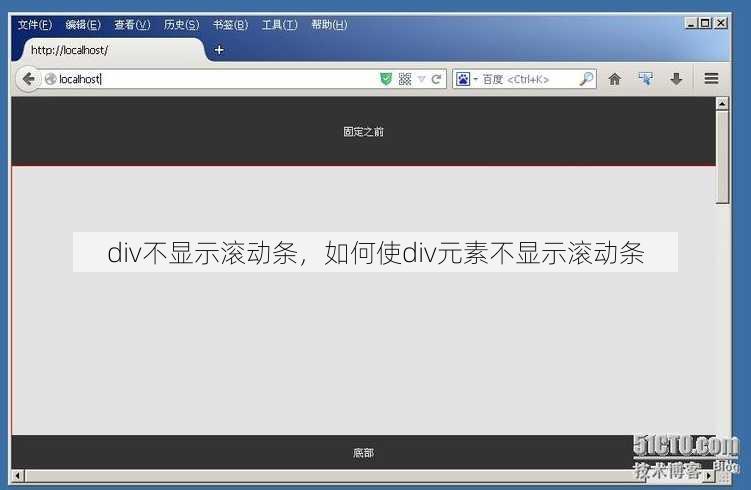Open the 帮助(H) menu

coord(329,24)
